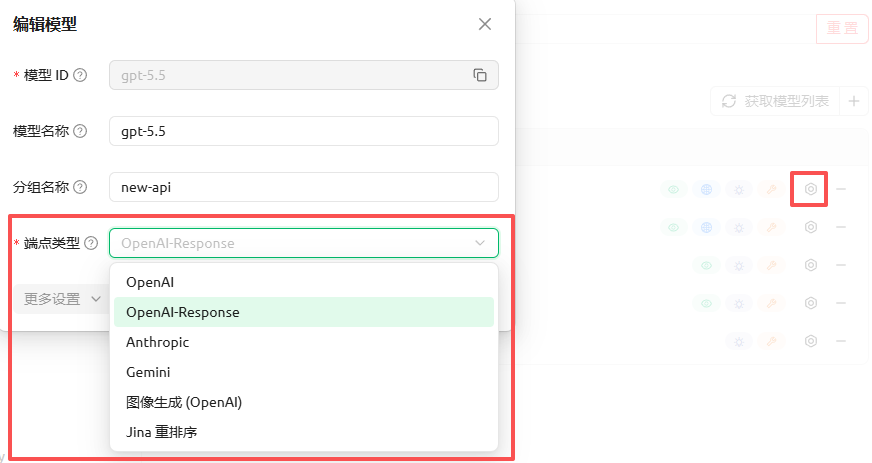Remove fourth model row via minus icon
The width and height of the screenshot is (872, 463).
[x=841, y=303]
